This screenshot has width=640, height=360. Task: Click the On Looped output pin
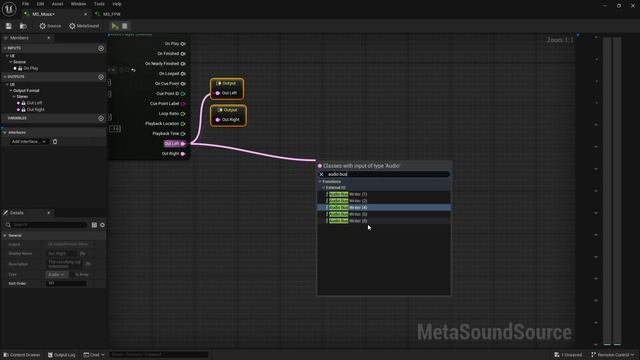coord(183,74)
